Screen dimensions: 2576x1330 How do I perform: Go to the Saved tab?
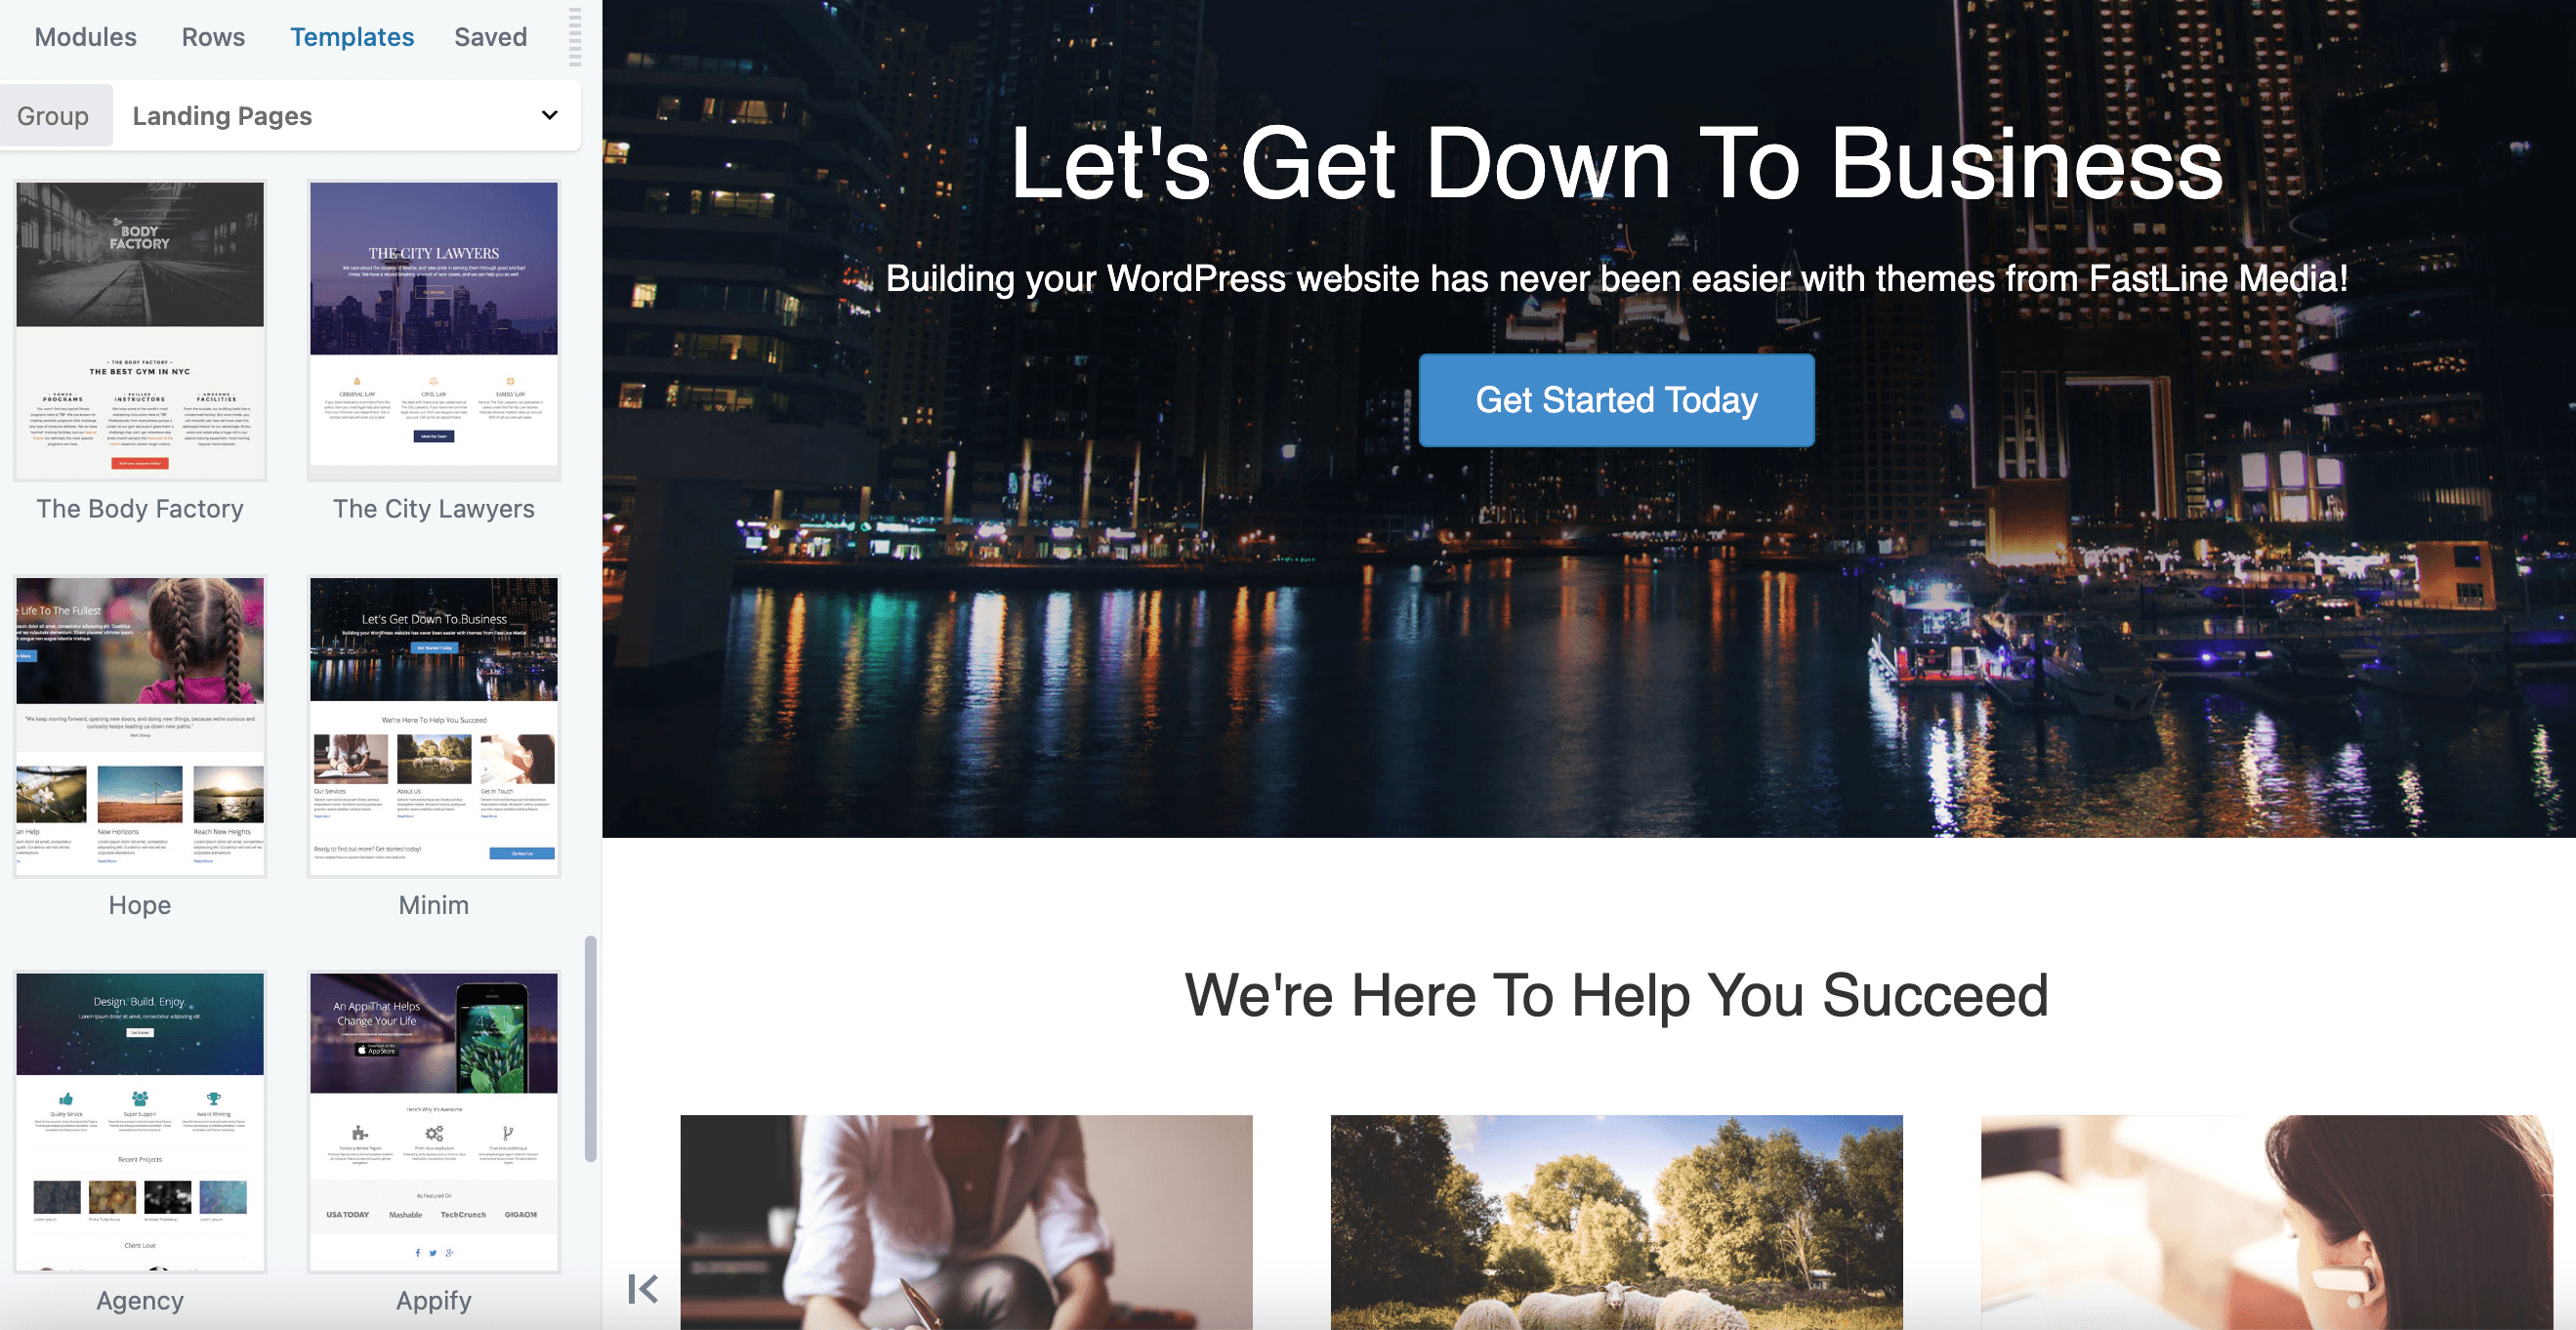(490, 37)
